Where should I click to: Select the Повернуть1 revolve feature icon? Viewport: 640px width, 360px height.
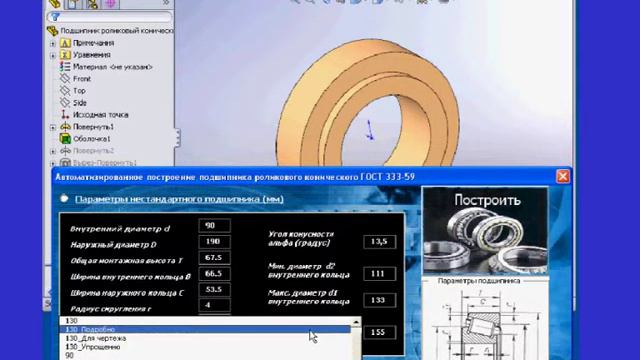[65, 127]
